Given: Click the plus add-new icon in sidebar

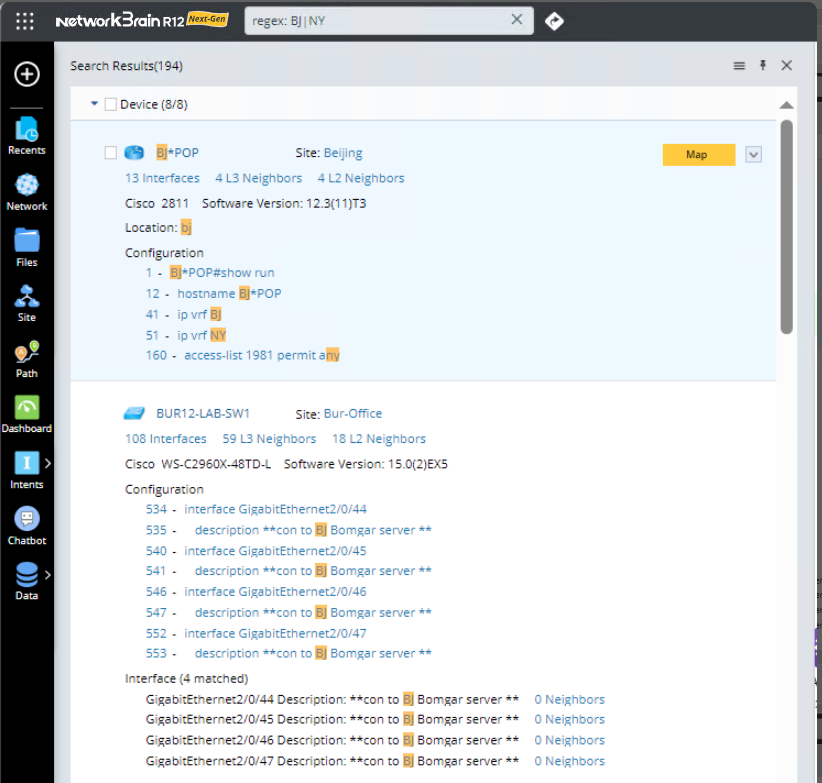Looking at the screenshot, I should point(27,74).
